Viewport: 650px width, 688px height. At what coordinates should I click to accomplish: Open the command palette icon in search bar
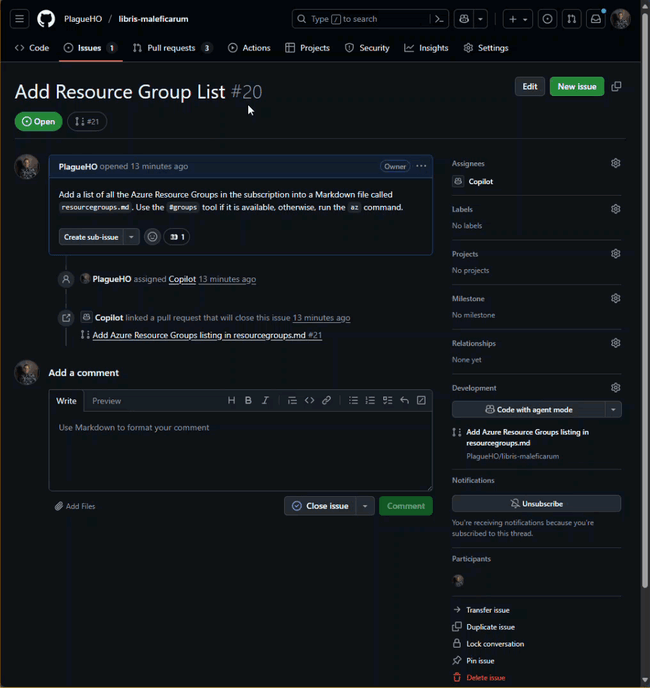tap(439, 19)
